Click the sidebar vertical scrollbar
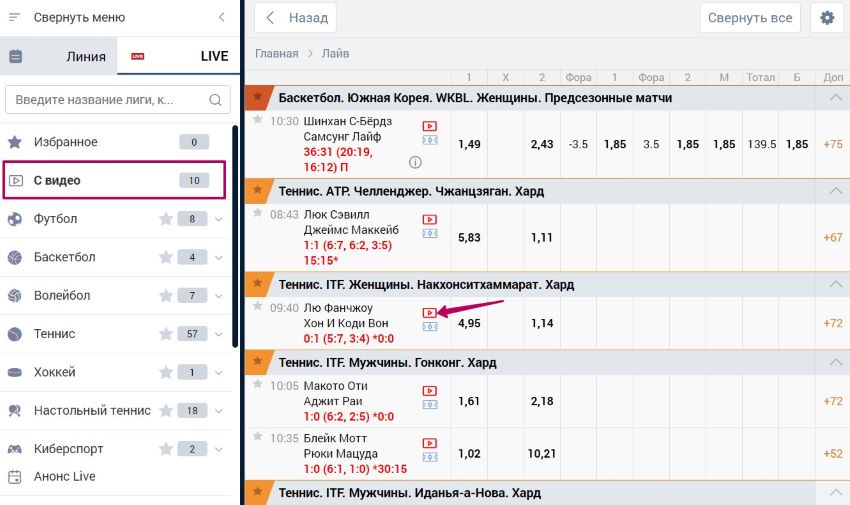 pos(235,236)
